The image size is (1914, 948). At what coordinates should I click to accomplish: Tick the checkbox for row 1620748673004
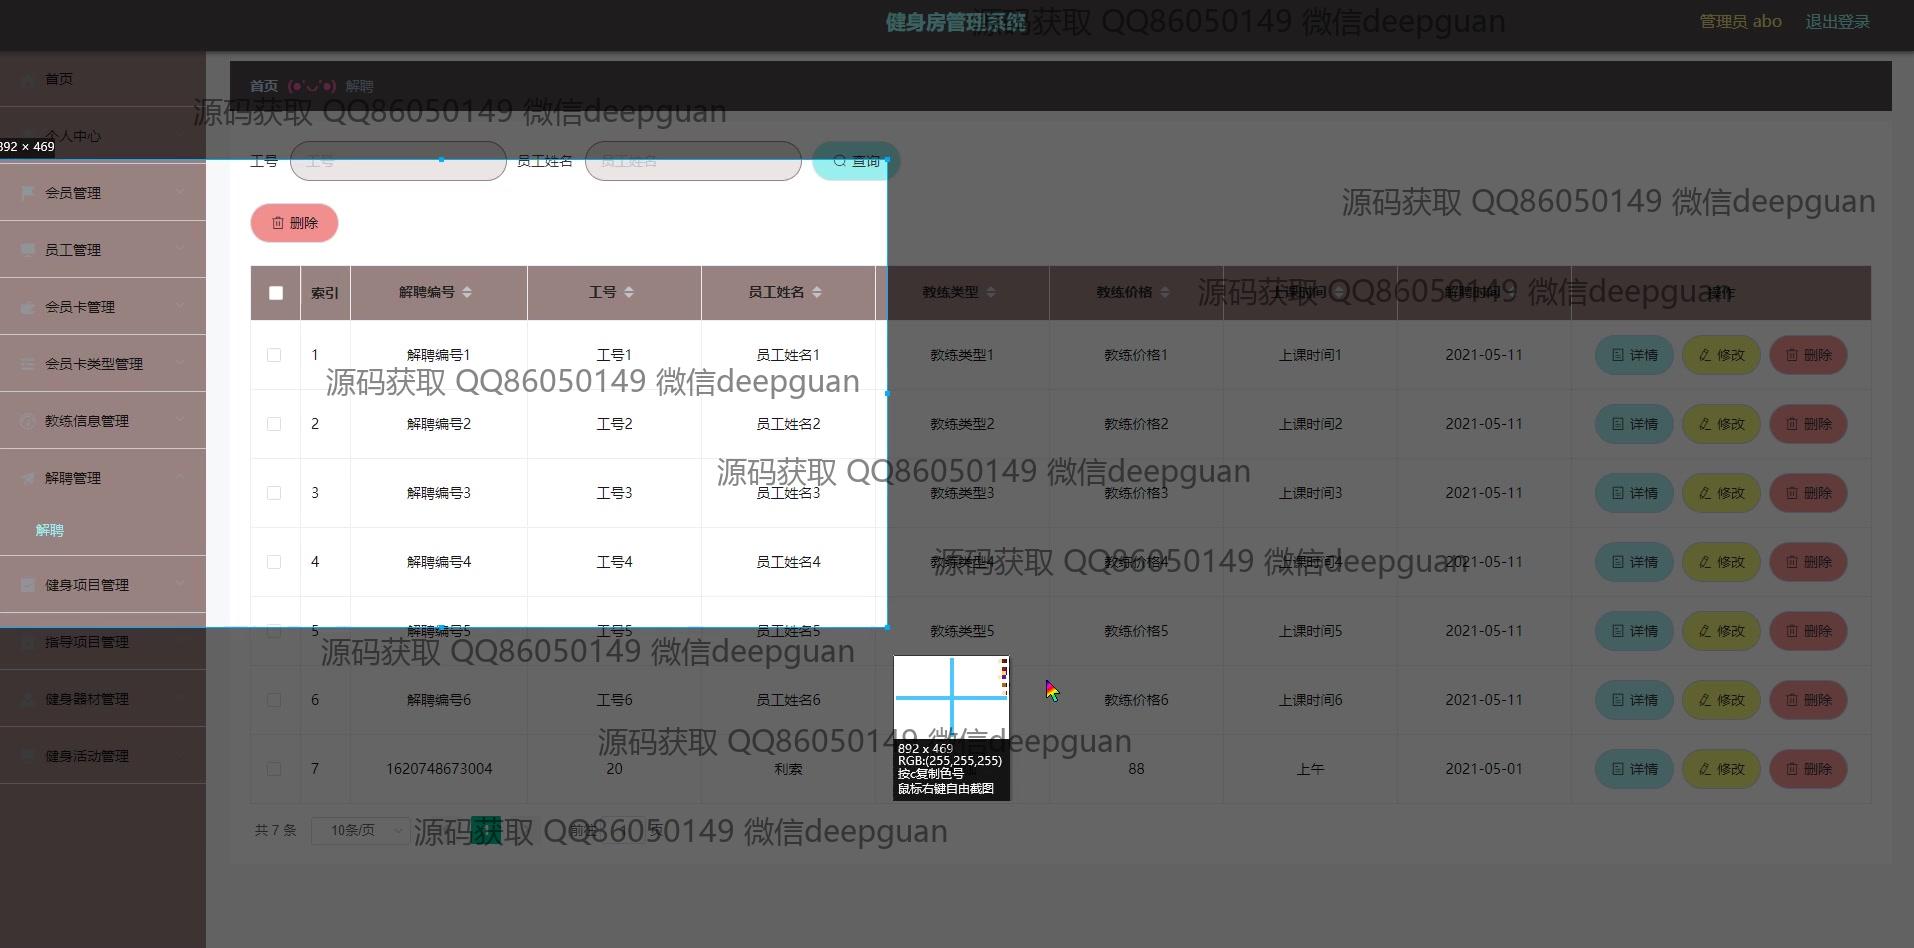click(x=274, y=769)
